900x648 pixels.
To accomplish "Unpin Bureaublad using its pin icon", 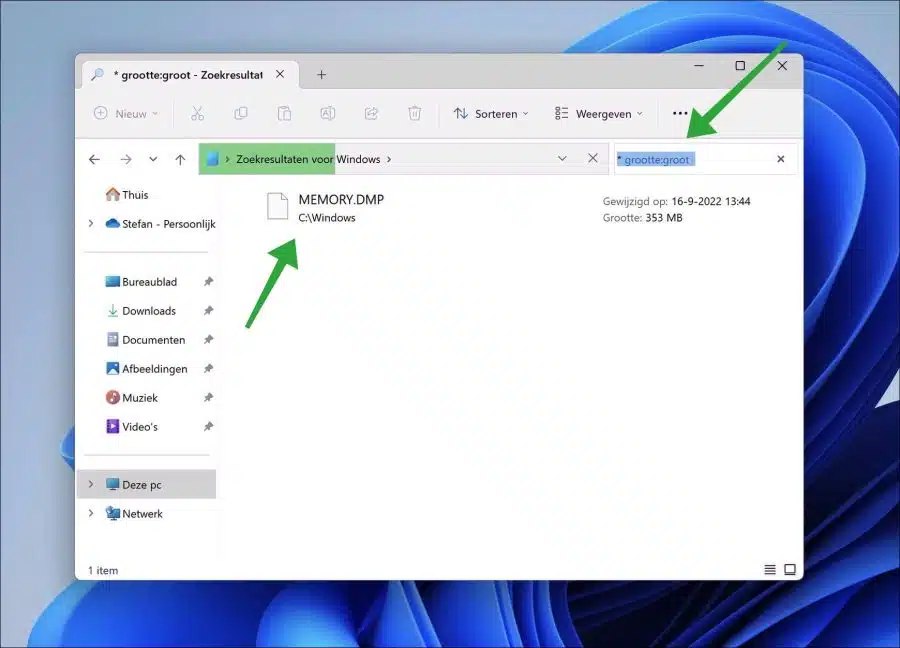I will (x=208, y=282).
